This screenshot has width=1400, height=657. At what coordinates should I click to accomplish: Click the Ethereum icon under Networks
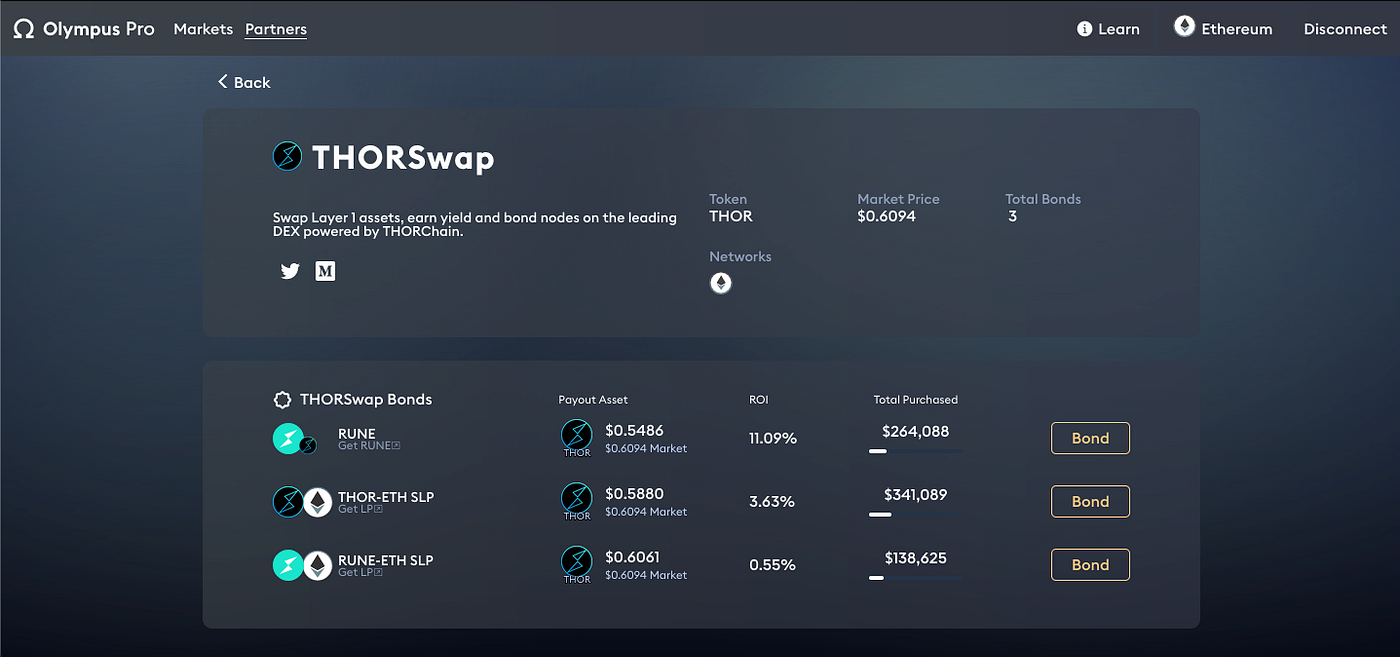tap(720, 284)
